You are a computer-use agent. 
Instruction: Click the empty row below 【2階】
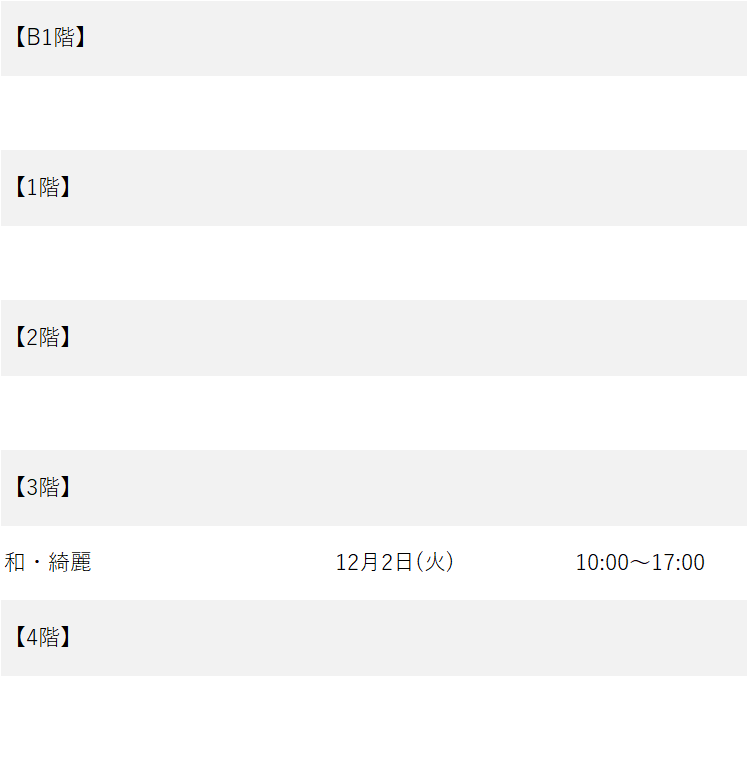click(373, 413)
